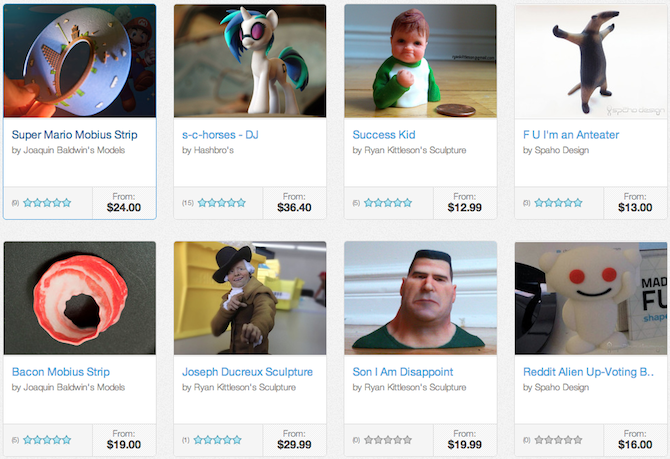The width and height of the screenshot is (670, 459).
Task: Click the $36.40 price on s-c-horses card
Action: coord(294,208)
